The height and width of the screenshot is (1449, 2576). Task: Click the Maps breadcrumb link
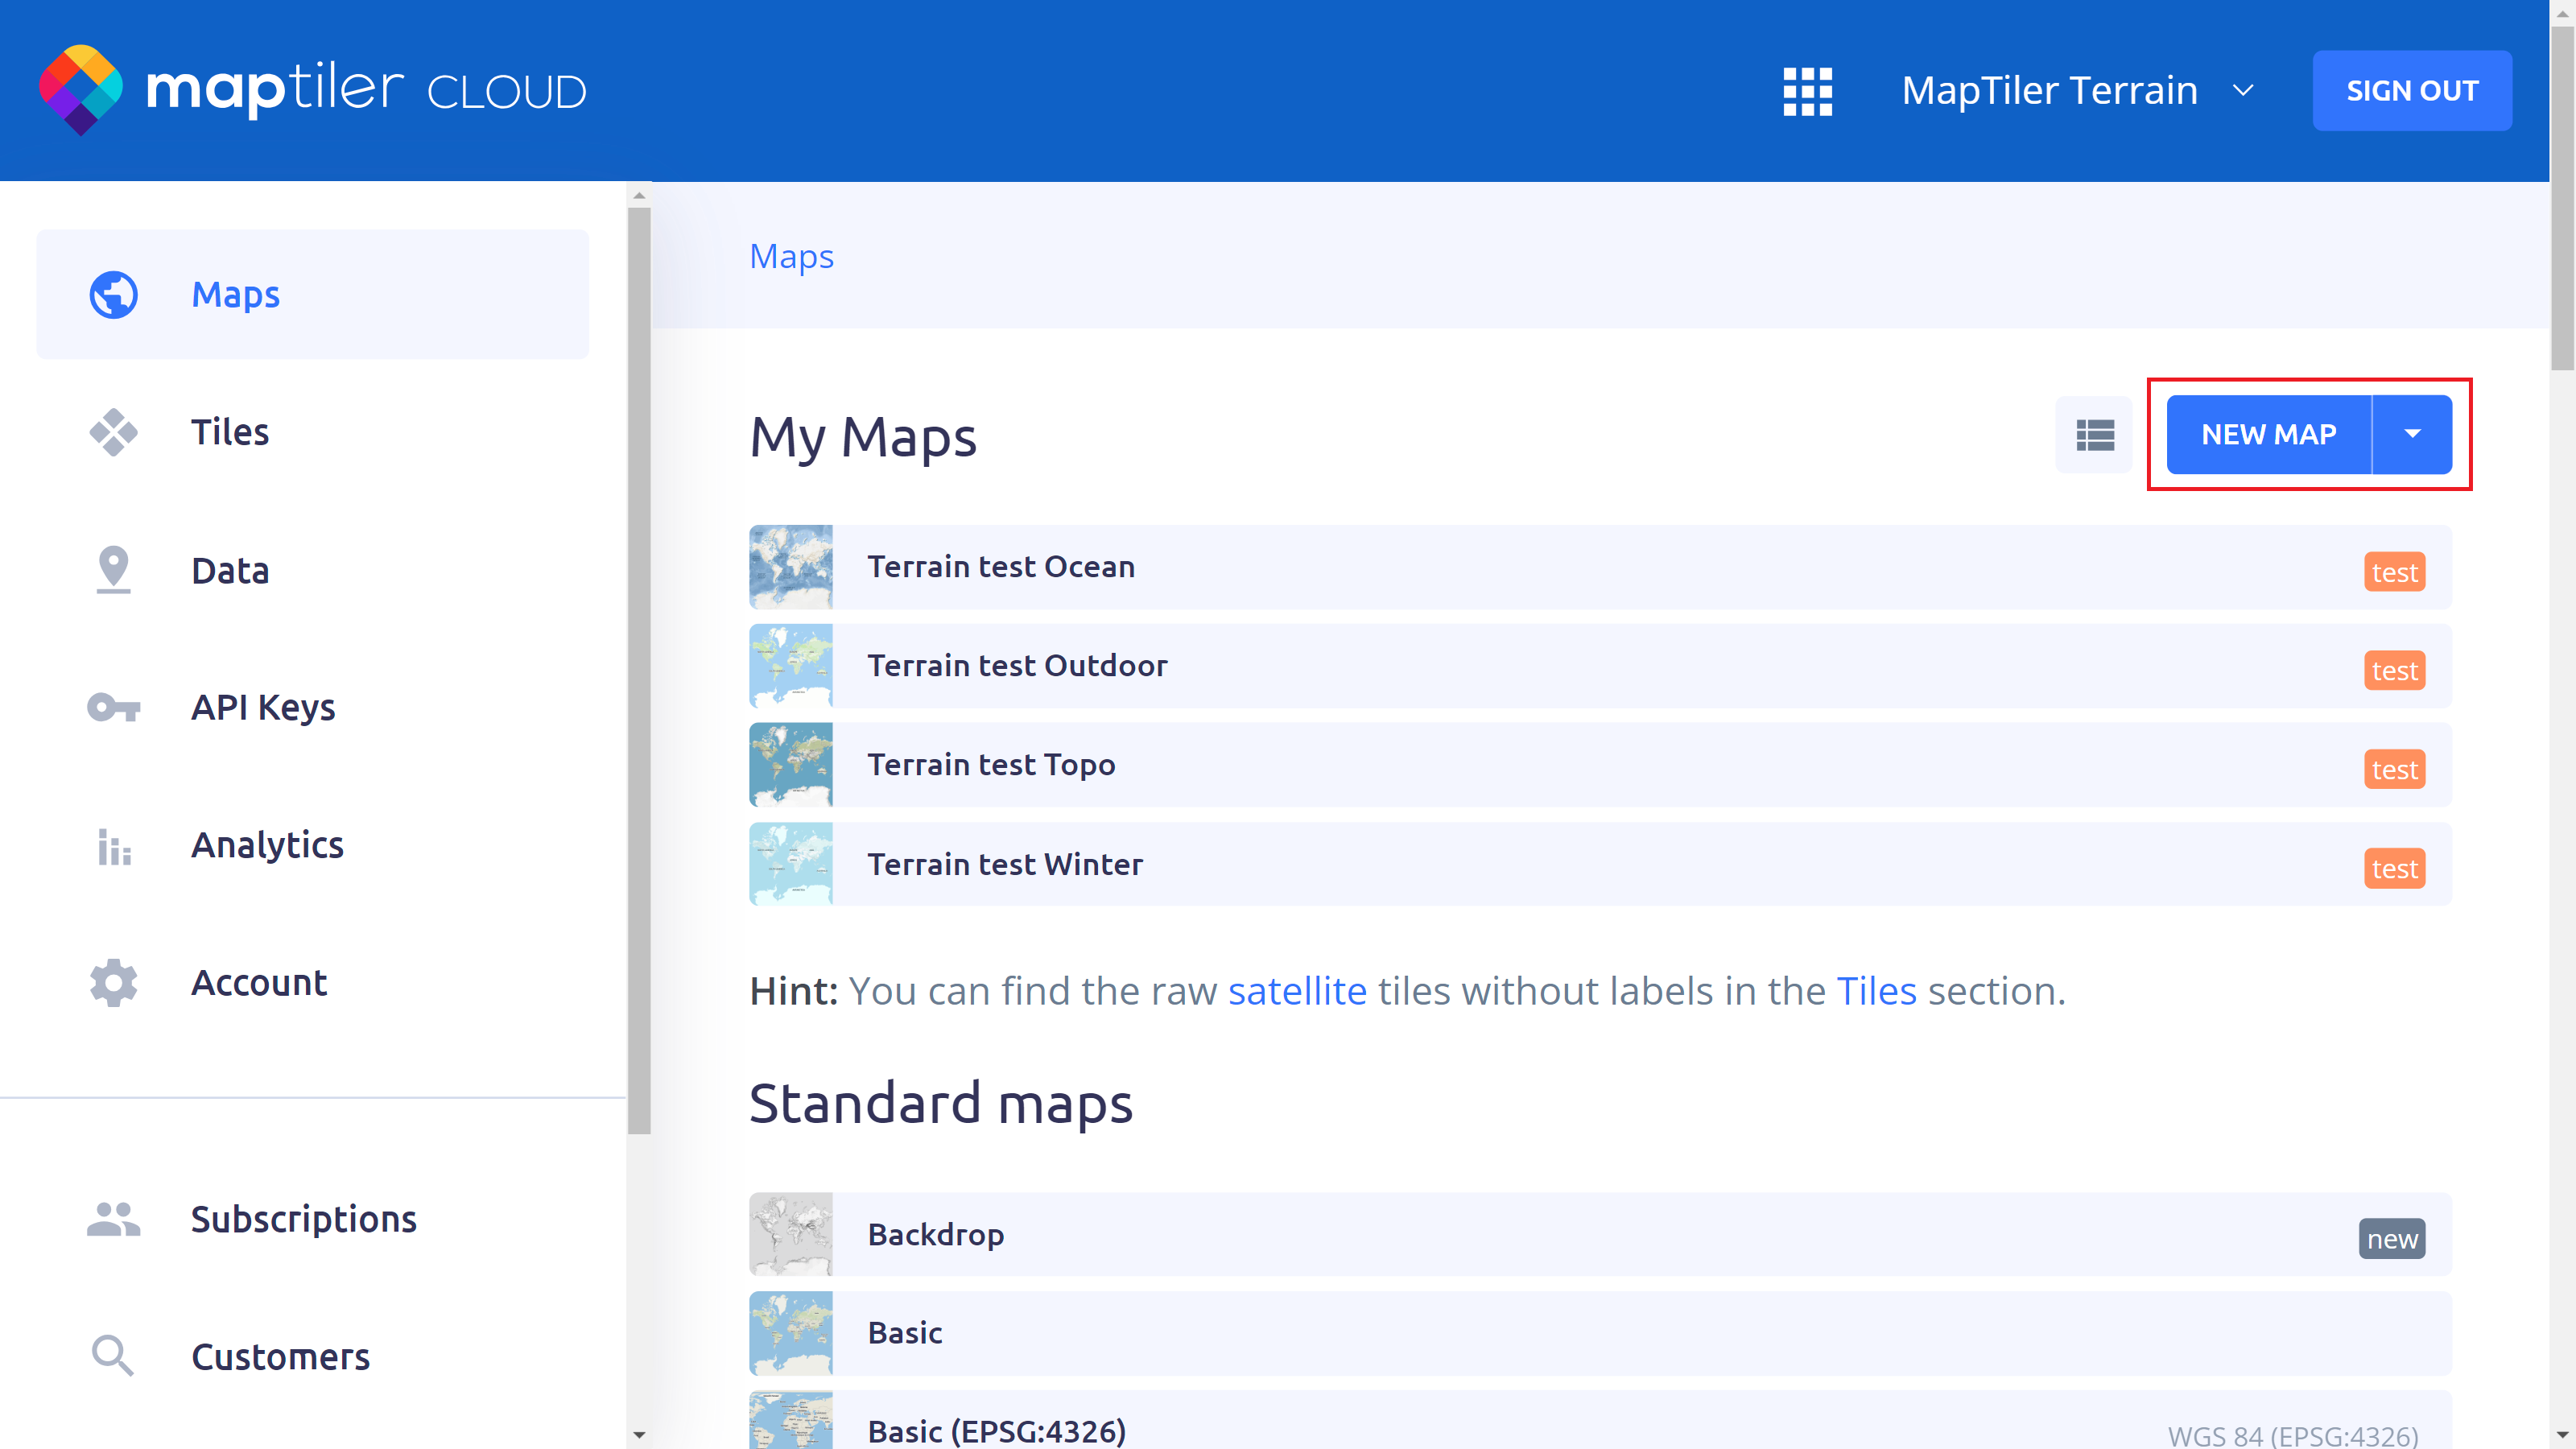[791, 256]
